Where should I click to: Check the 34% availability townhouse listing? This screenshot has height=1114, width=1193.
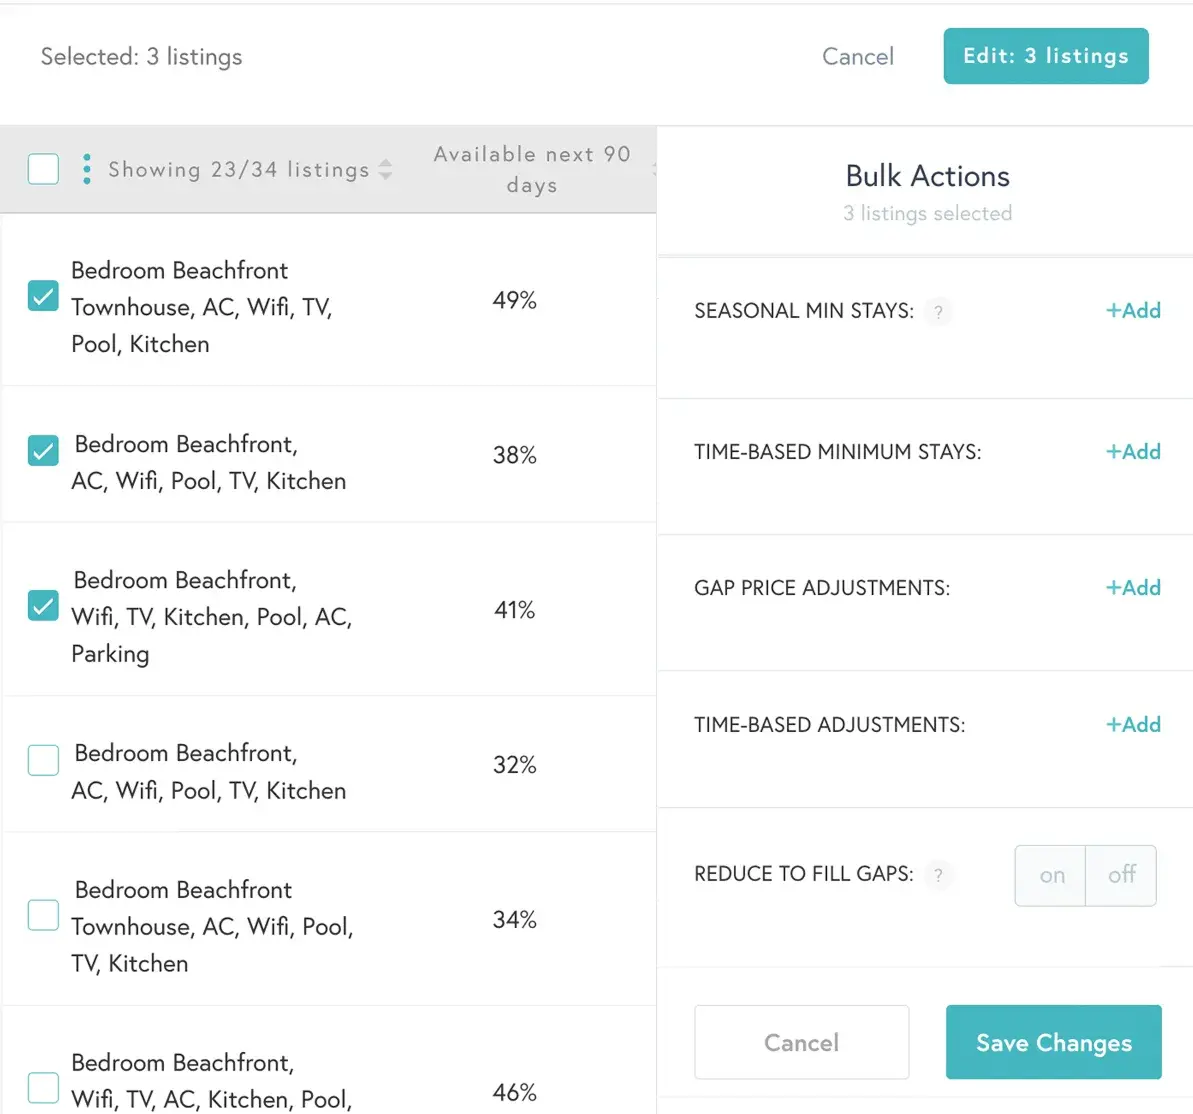click(x=43, y=915)
